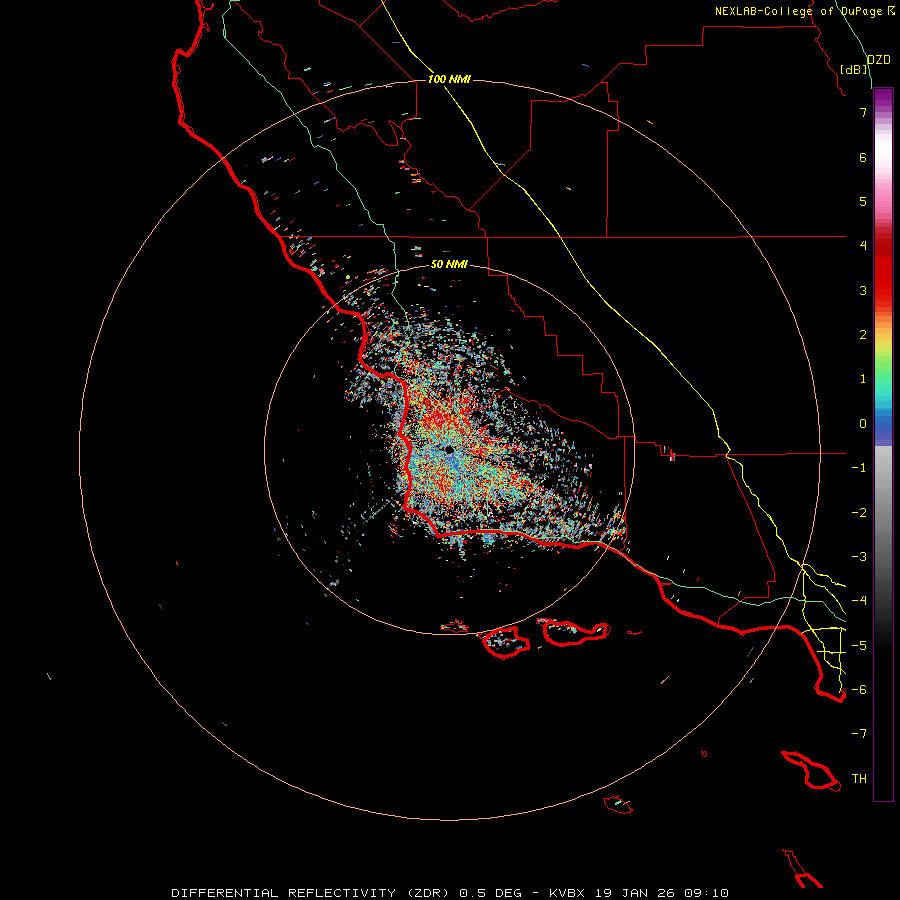Screen dimensions: 900x900
Task: Click the -3 dB value on the scale
Action: pyautogui.click(x=859, y=557)
